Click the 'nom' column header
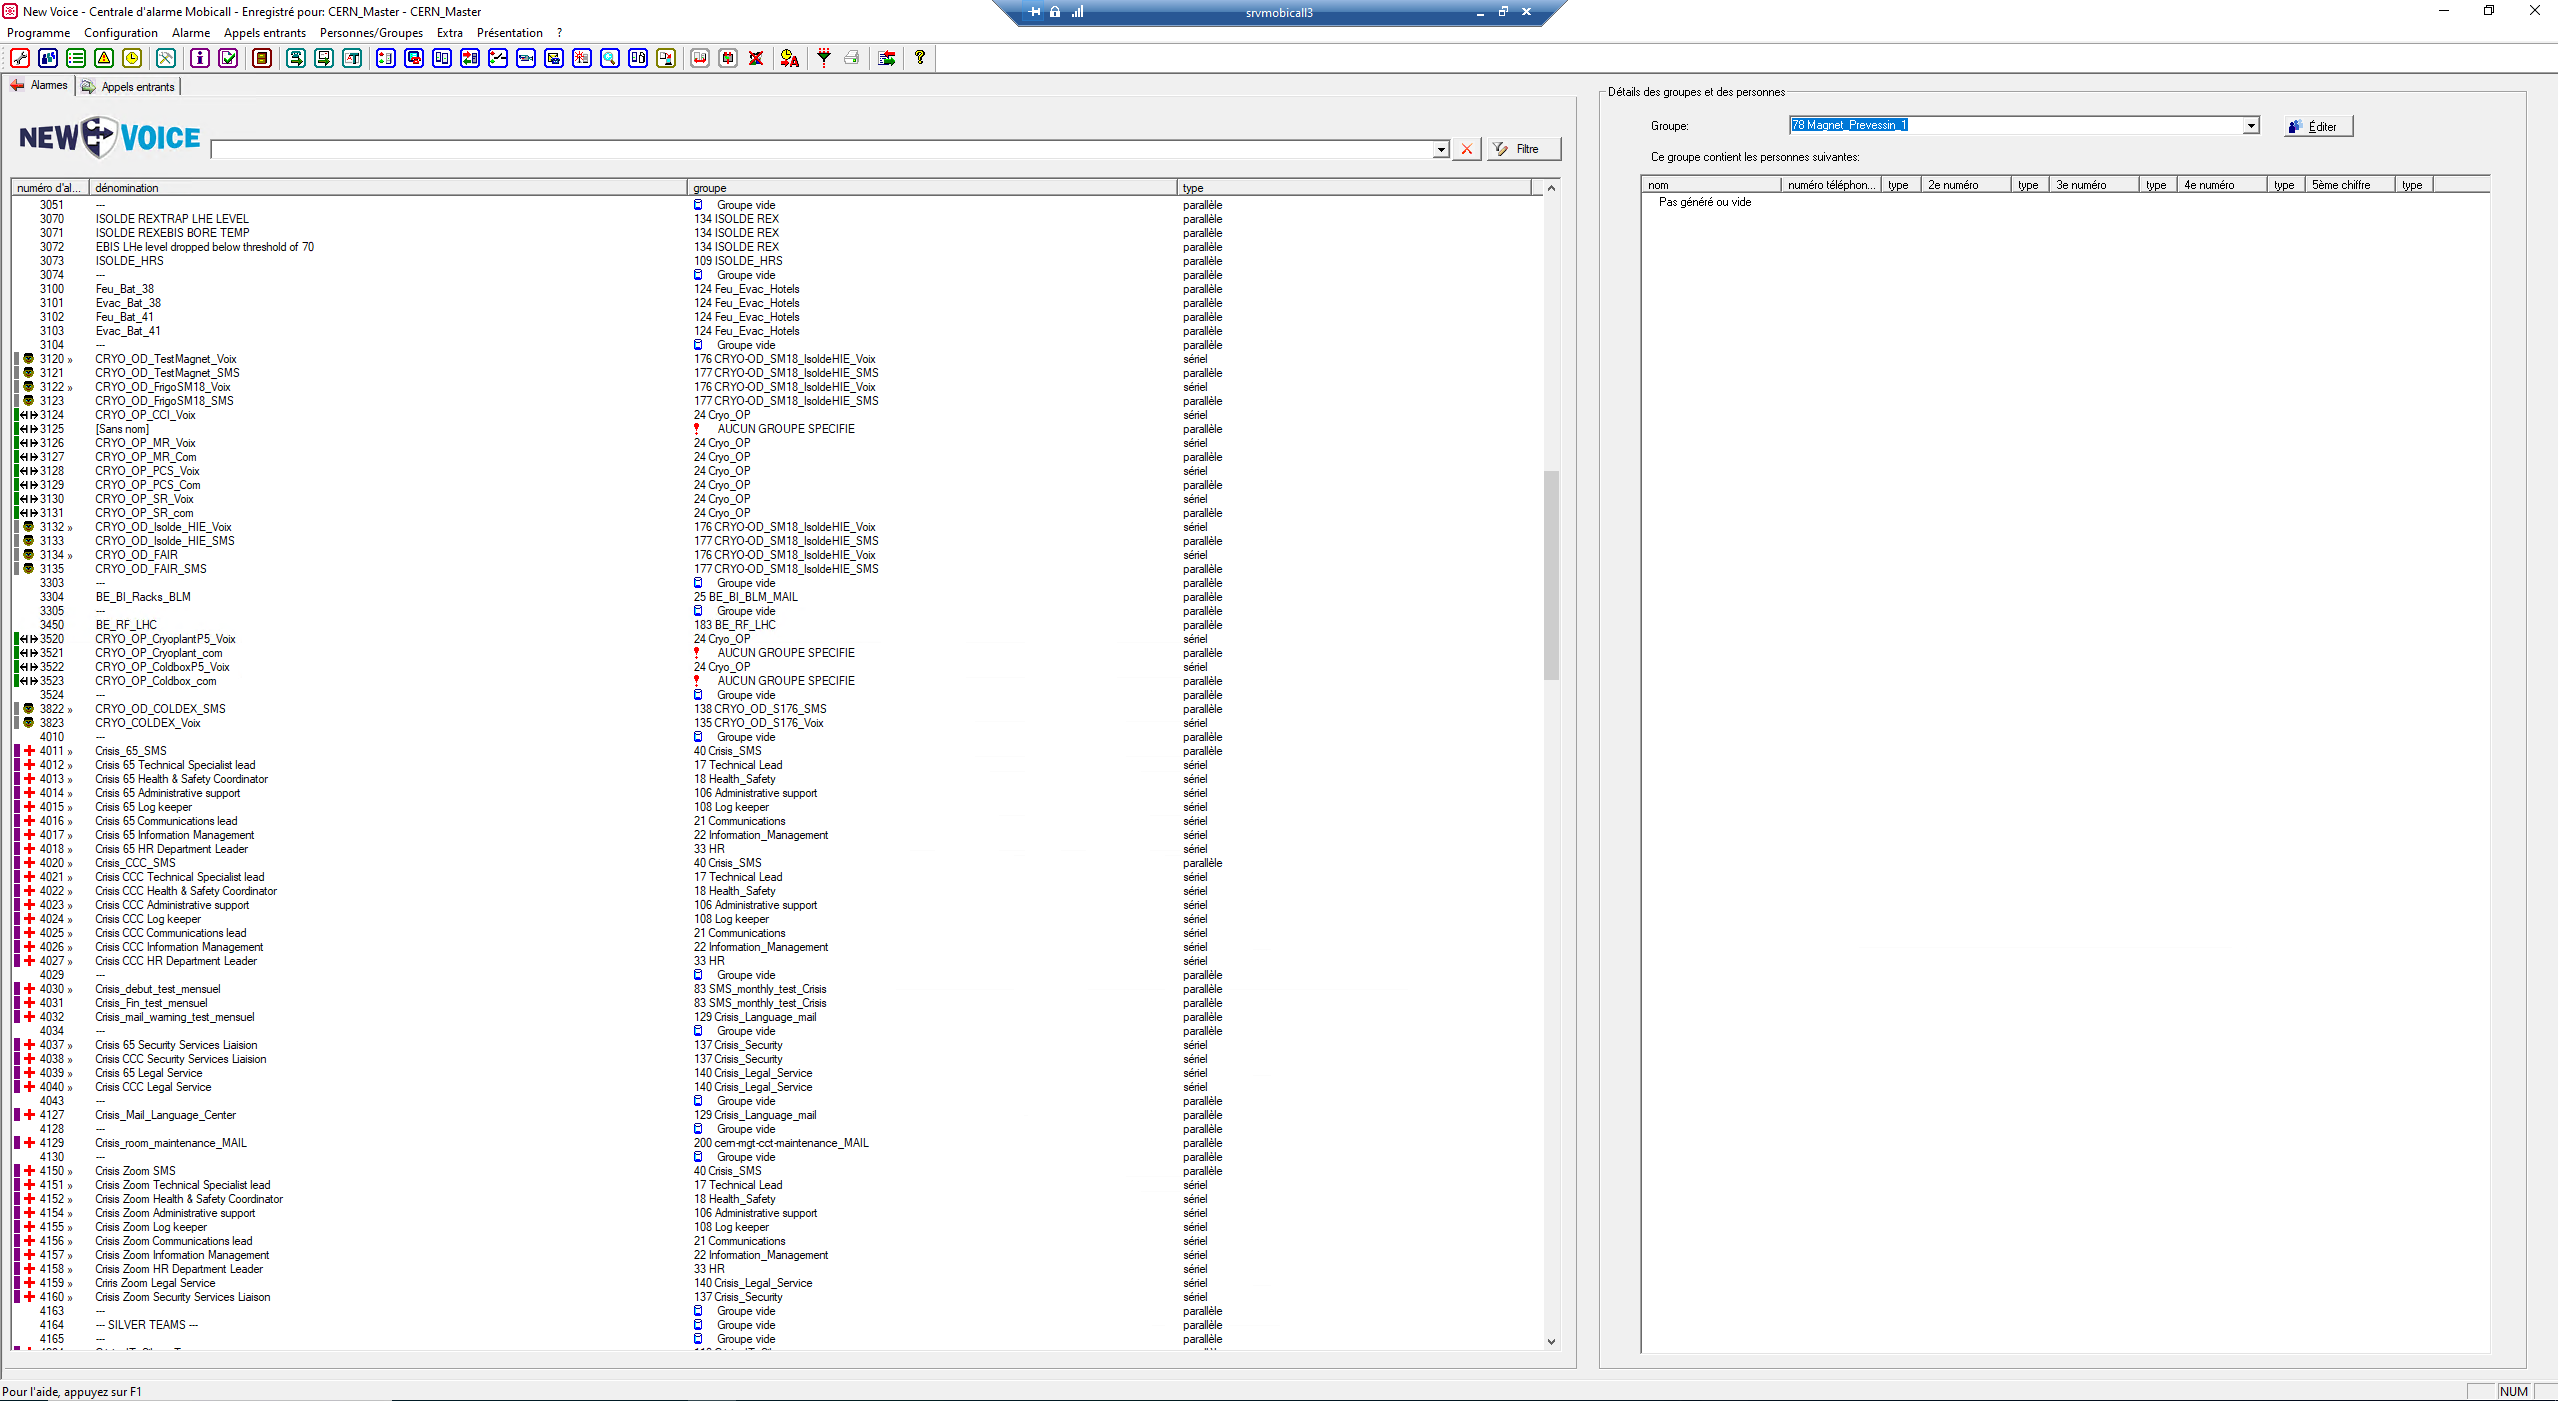2558x1401 pixels. (1711, 185)
